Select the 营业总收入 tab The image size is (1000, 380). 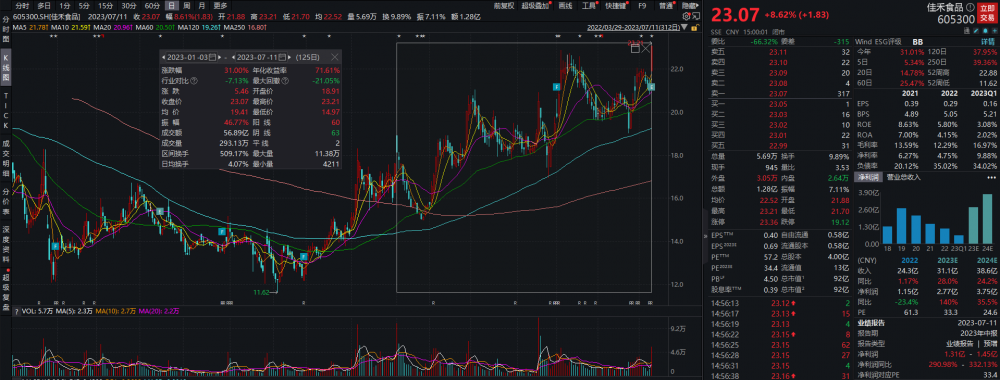[x=904, y=177]
